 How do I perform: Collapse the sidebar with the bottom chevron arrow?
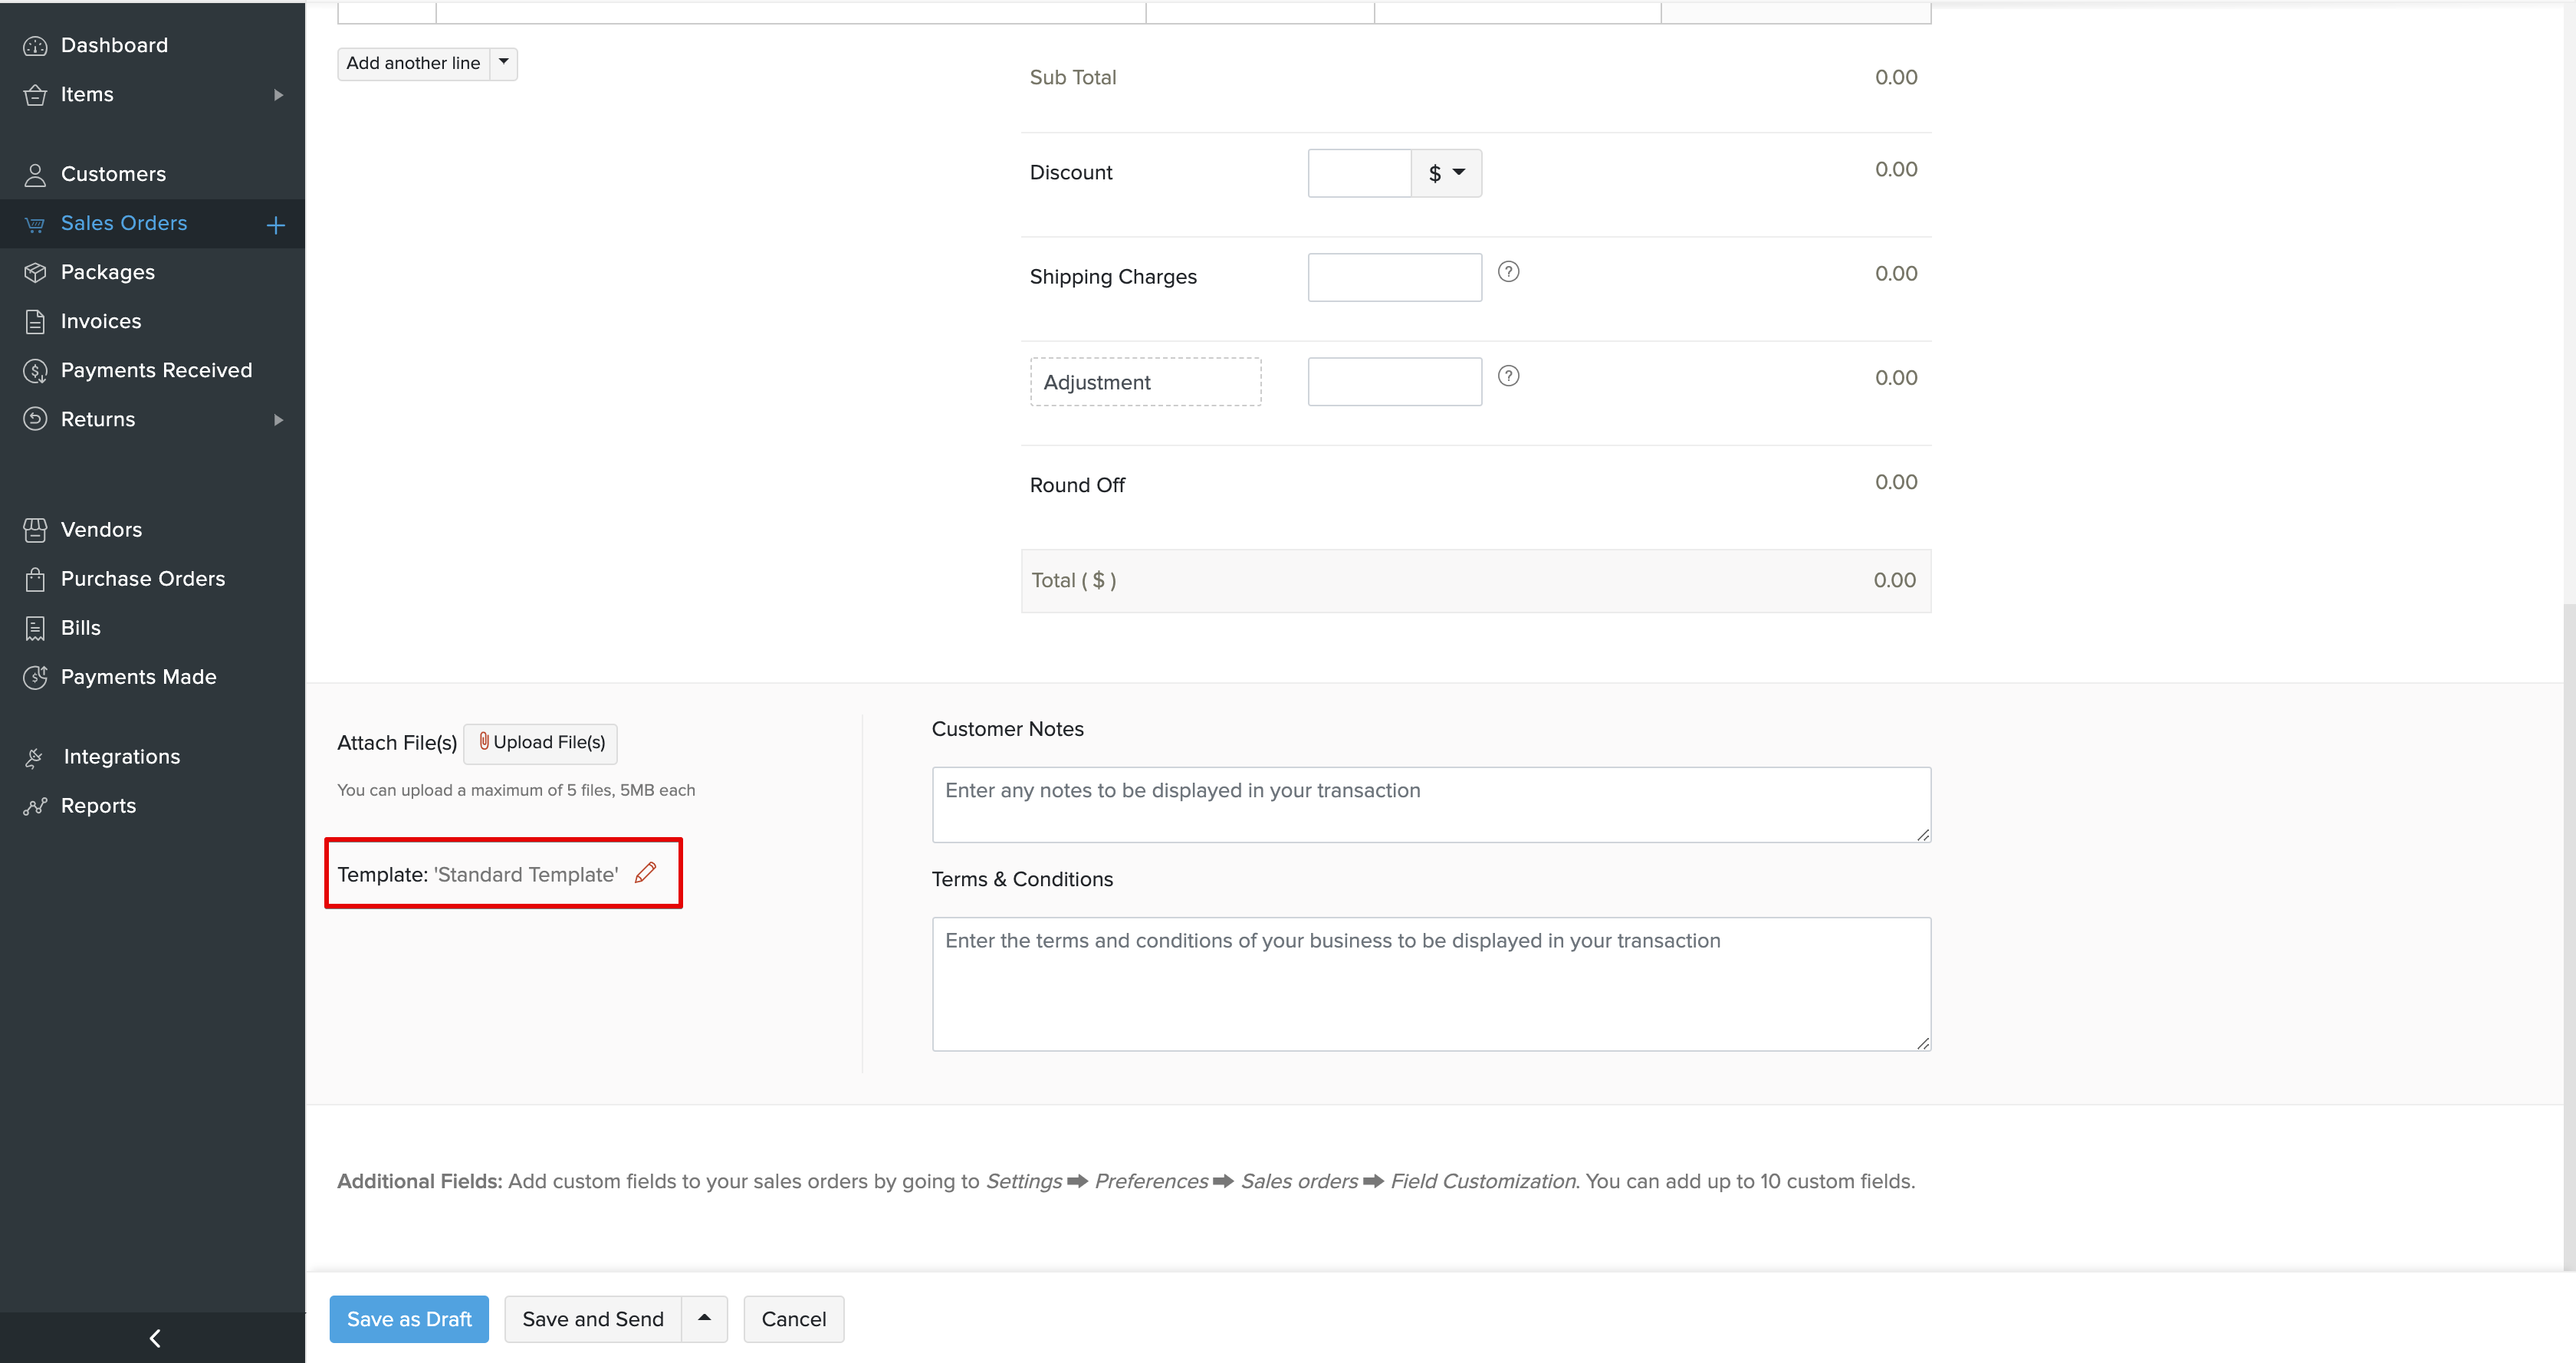click(x=154, y=1338)
